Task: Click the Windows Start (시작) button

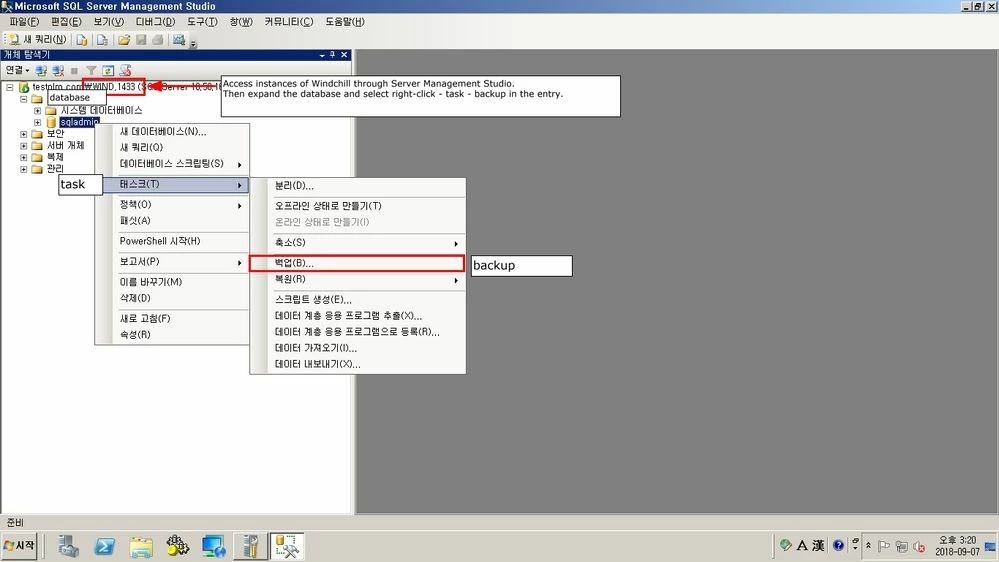Action: [x=19, y=546]
